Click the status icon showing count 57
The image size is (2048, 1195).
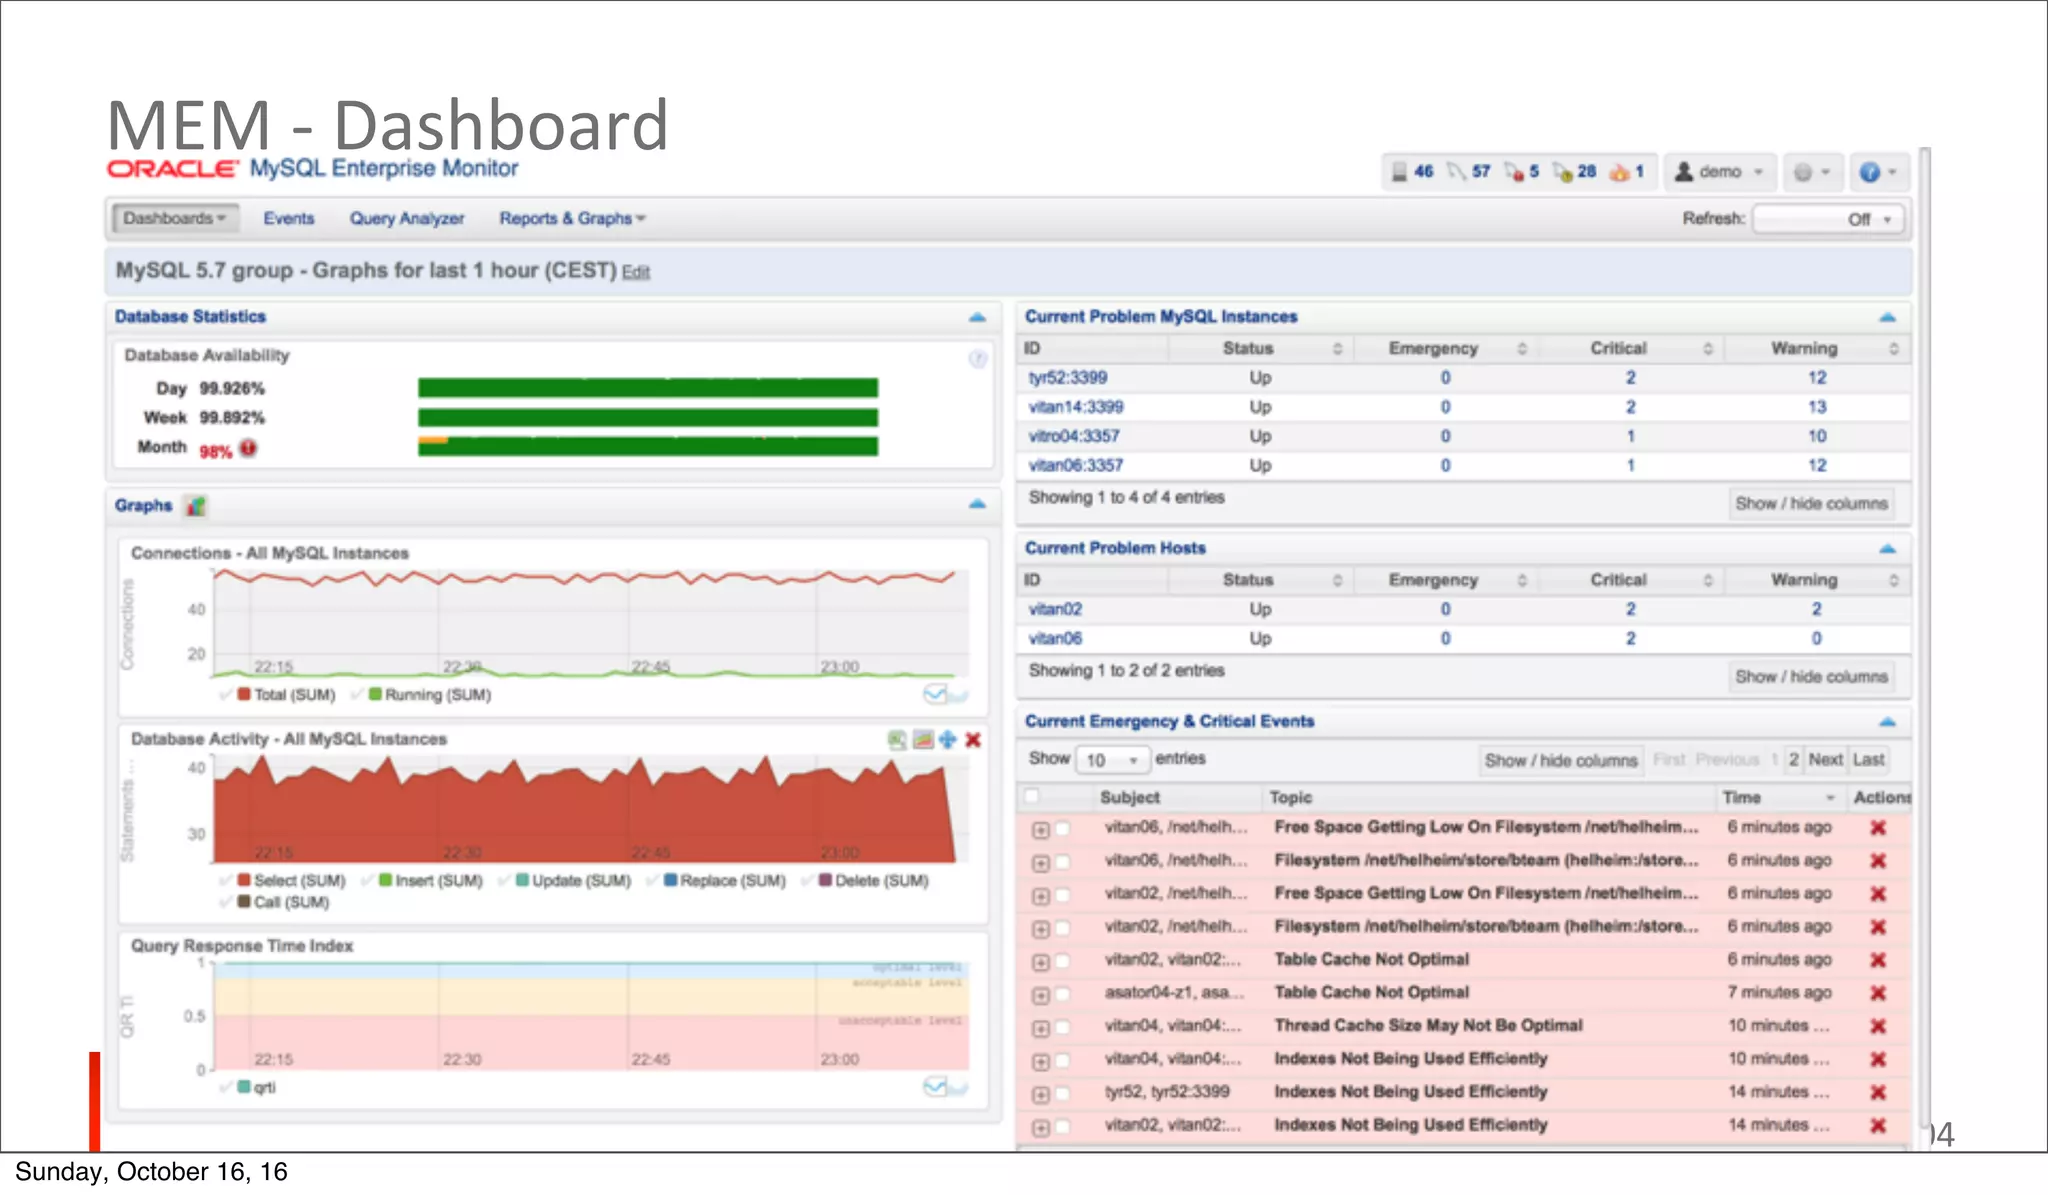[1456, 172]
